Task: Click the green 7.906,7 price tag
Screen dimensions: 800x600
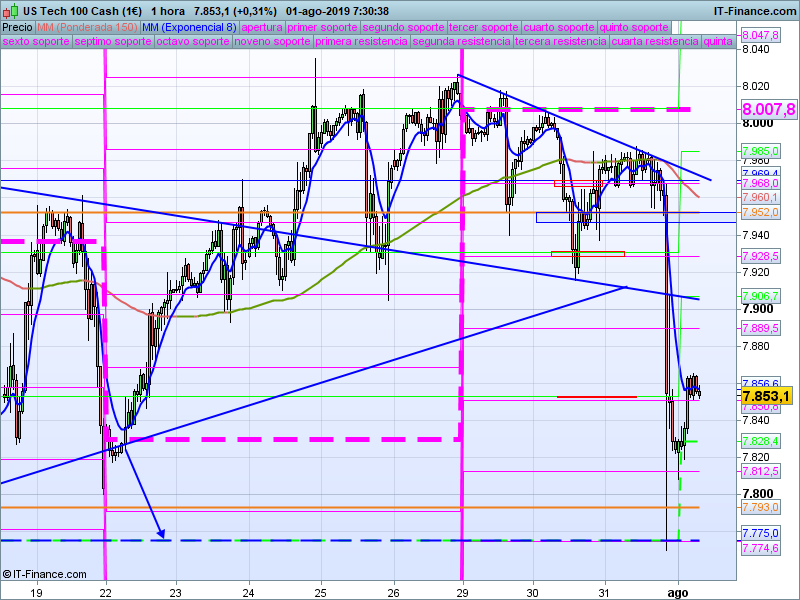Action: coord(760,296)
